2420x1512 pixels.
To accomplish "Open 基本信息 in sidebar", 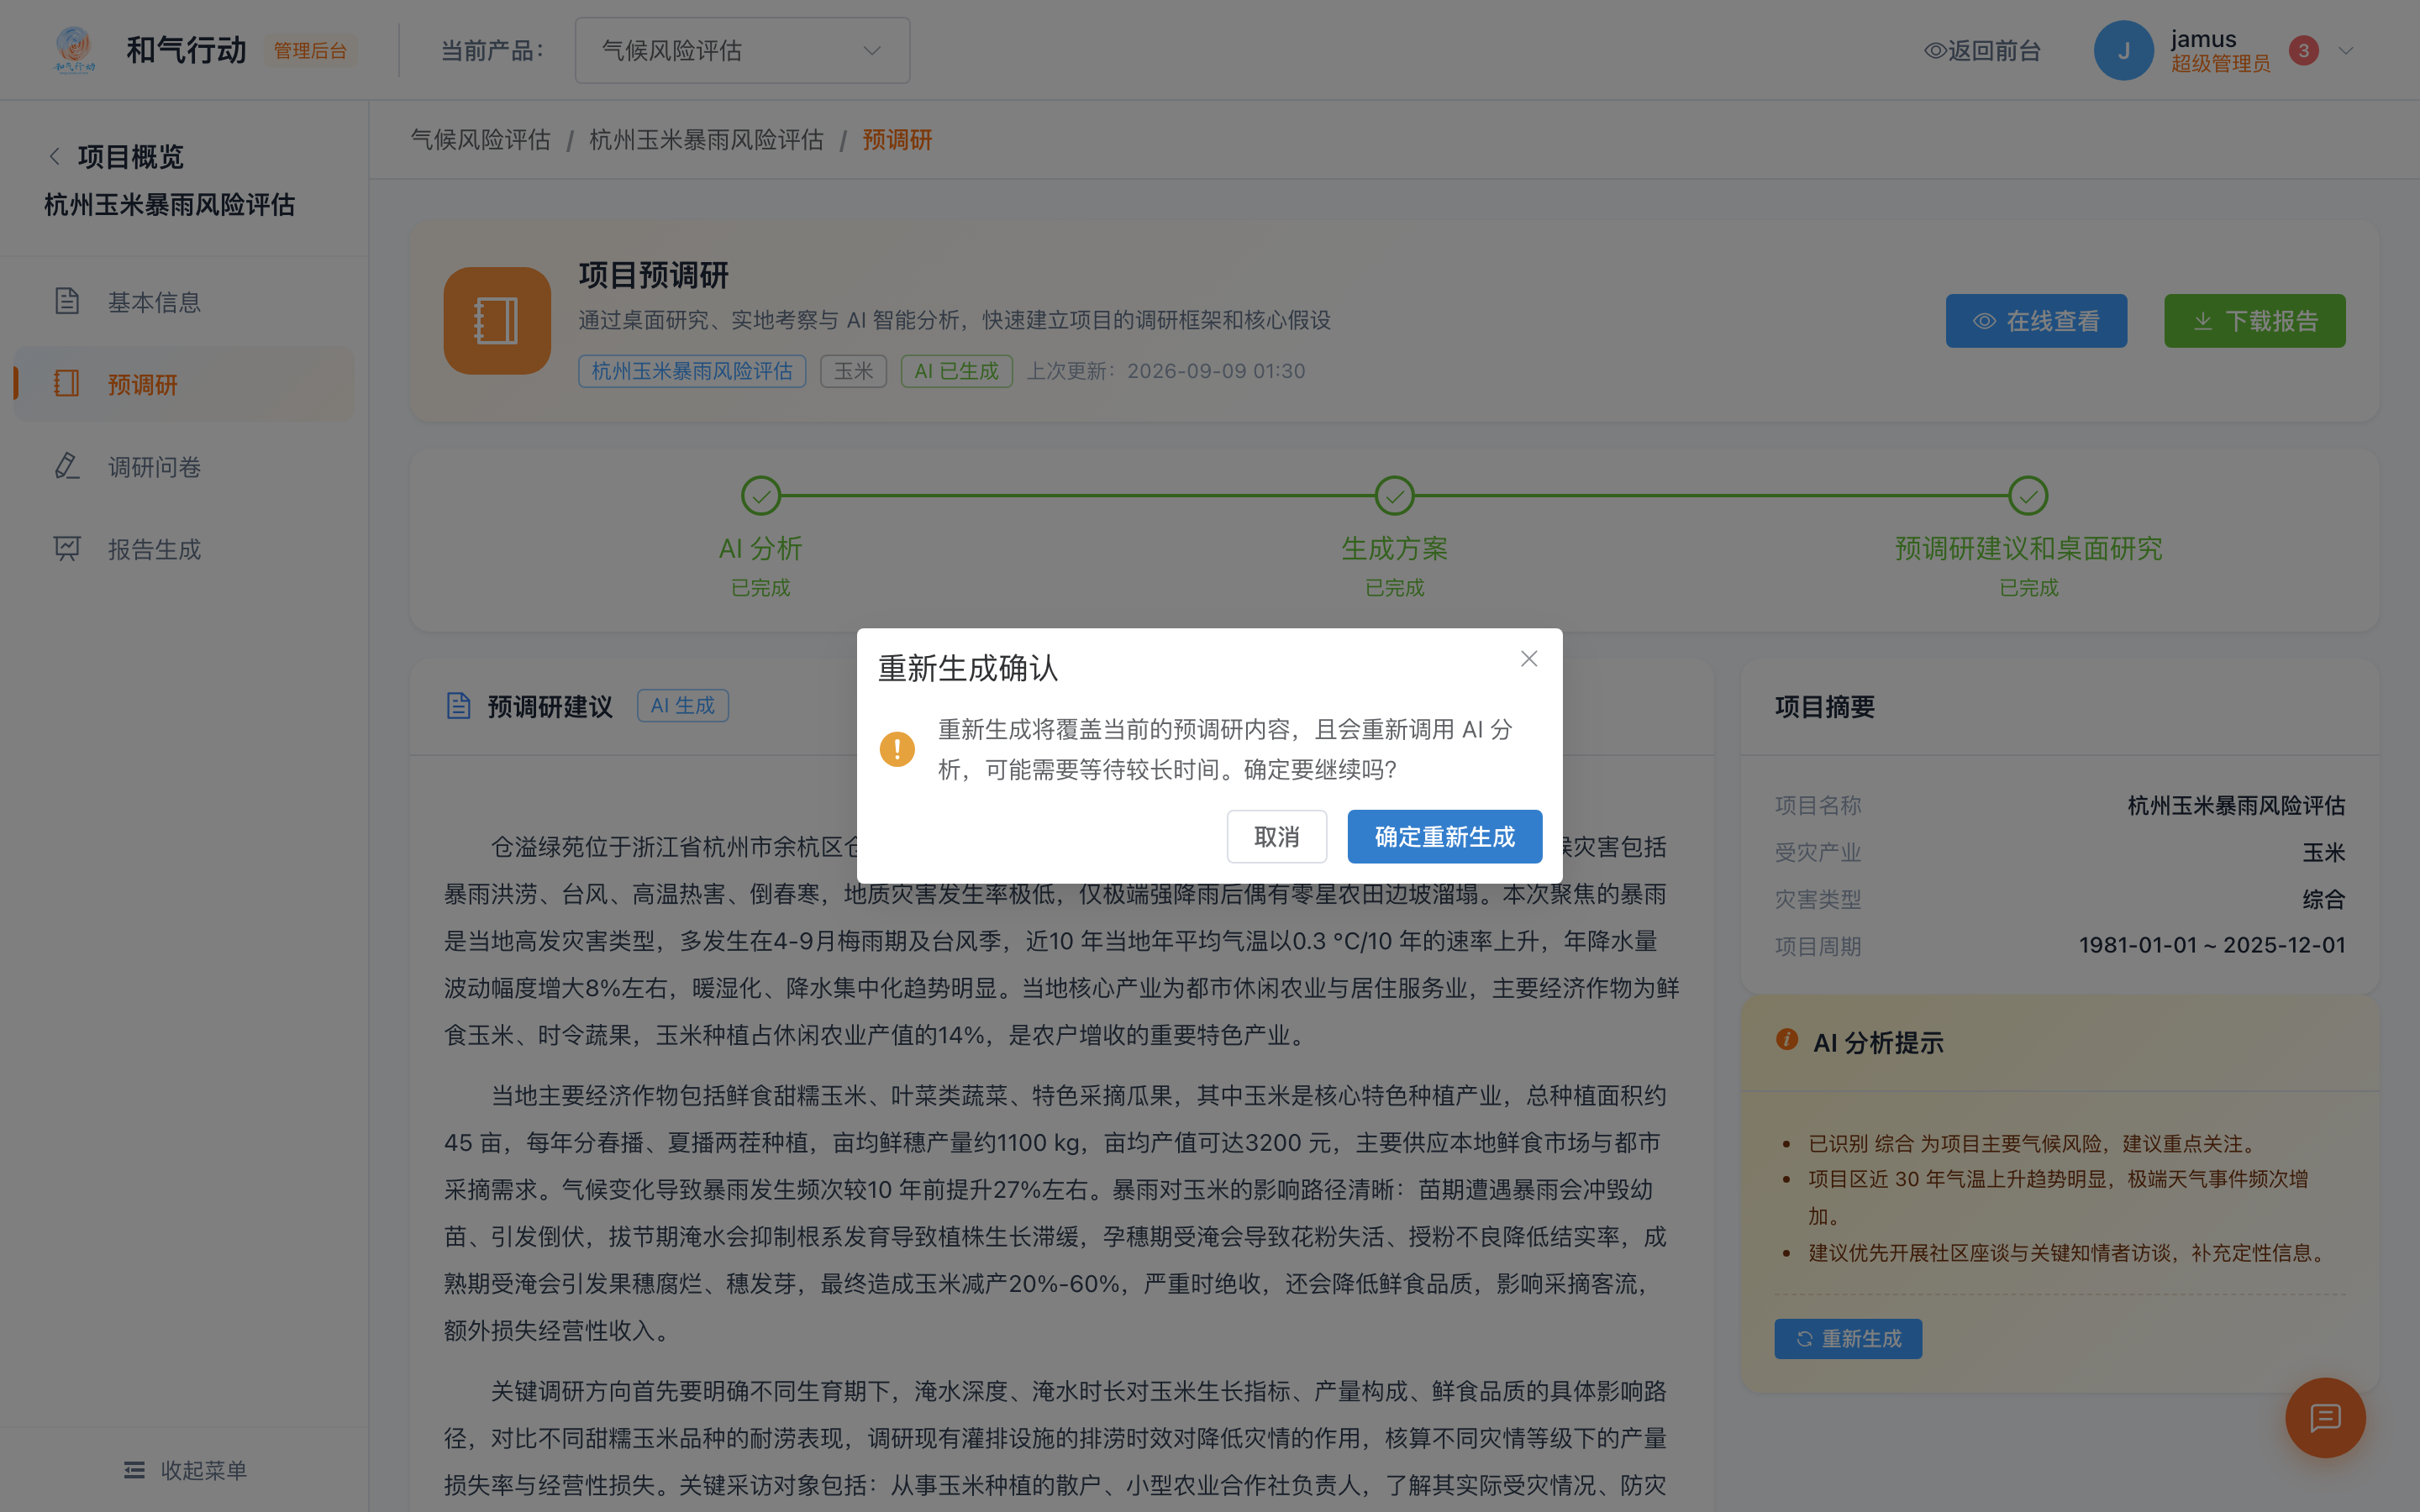I will tap(184, 301).
